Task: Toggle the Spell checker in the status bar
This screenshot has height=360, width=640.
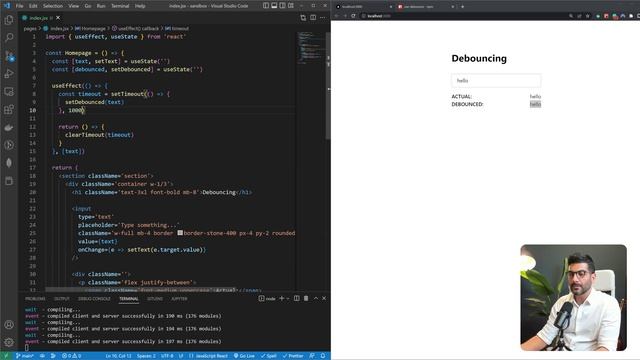Action: coord(269,356)
